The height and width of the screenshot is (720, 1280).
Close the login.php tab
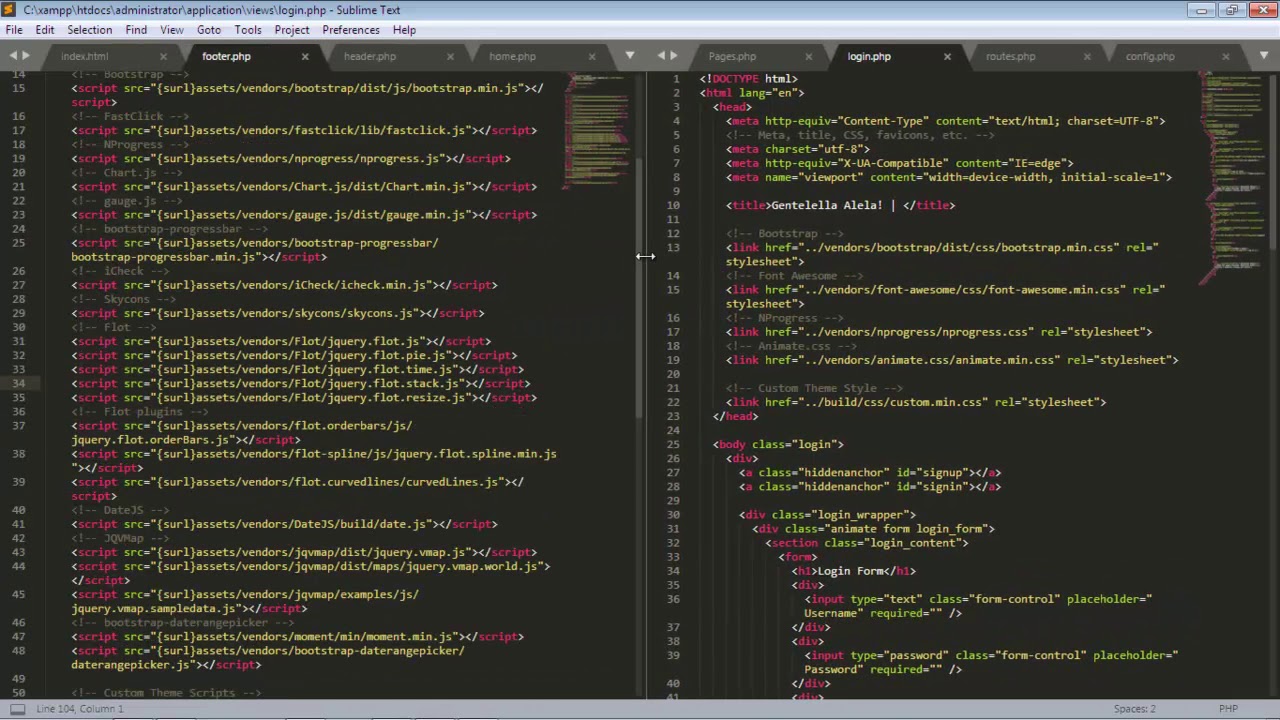tap(947, 56)
